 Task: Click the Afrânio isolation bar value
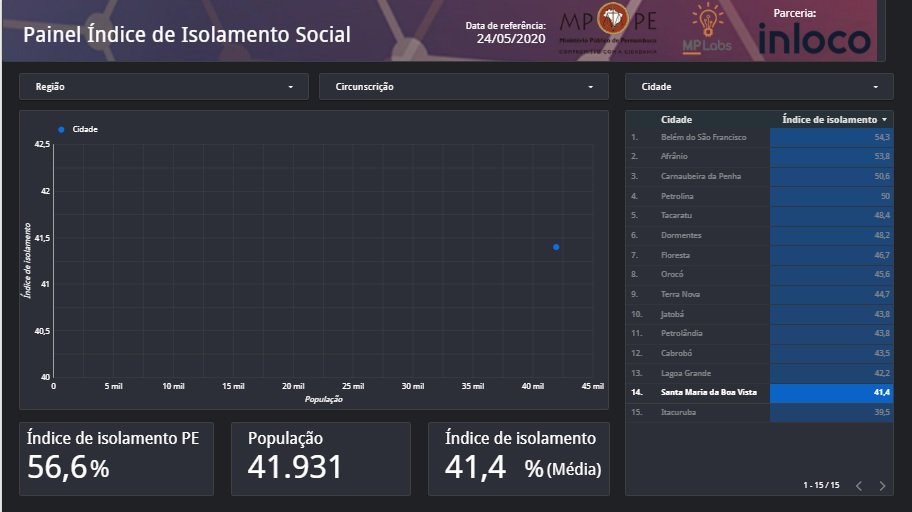point(830,157)
